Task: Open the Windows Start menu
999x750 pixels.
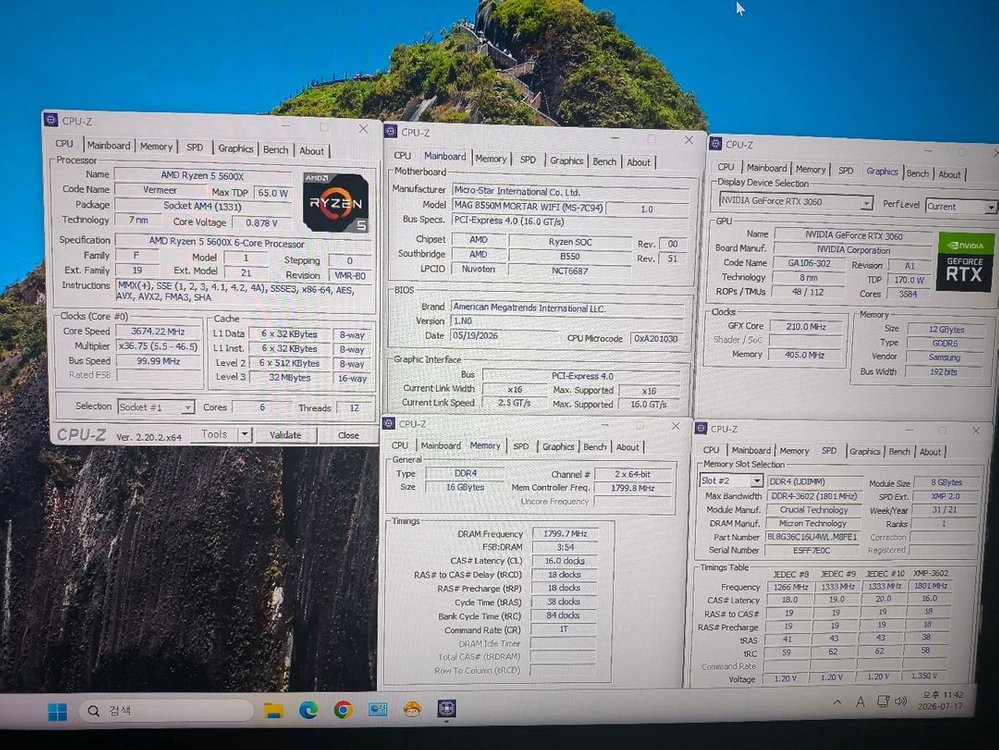Action: pyautogui.click(x=57, y=711)
